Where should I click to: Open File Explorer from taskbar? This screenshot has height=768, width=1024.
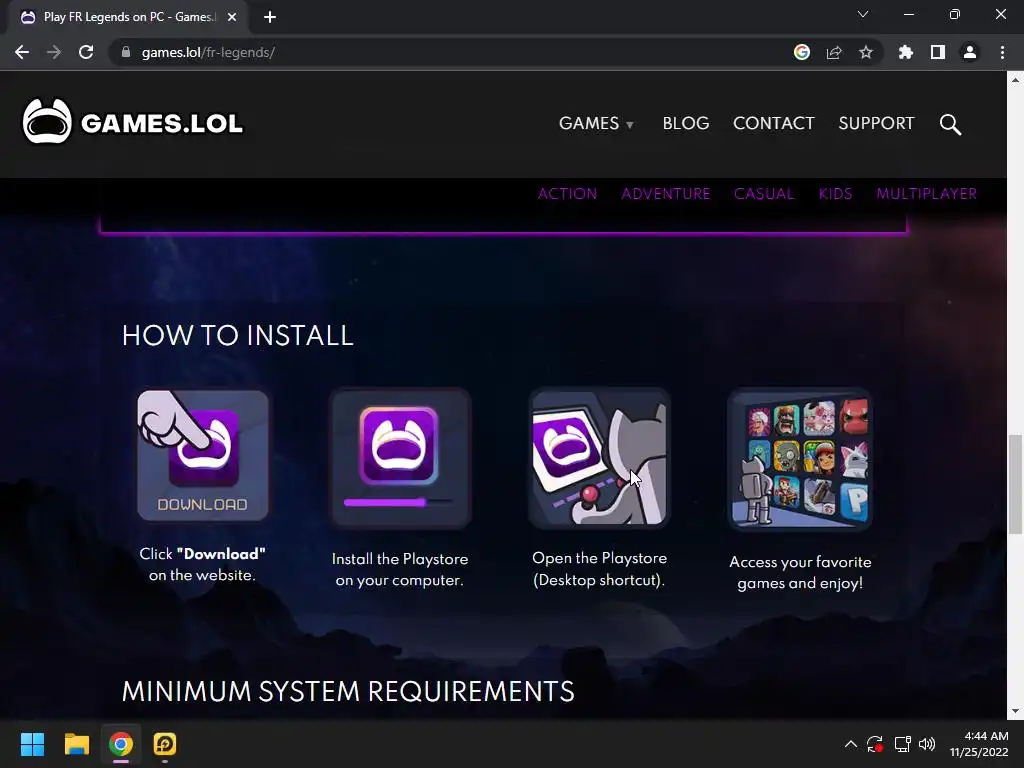click(x=76, y=744)
